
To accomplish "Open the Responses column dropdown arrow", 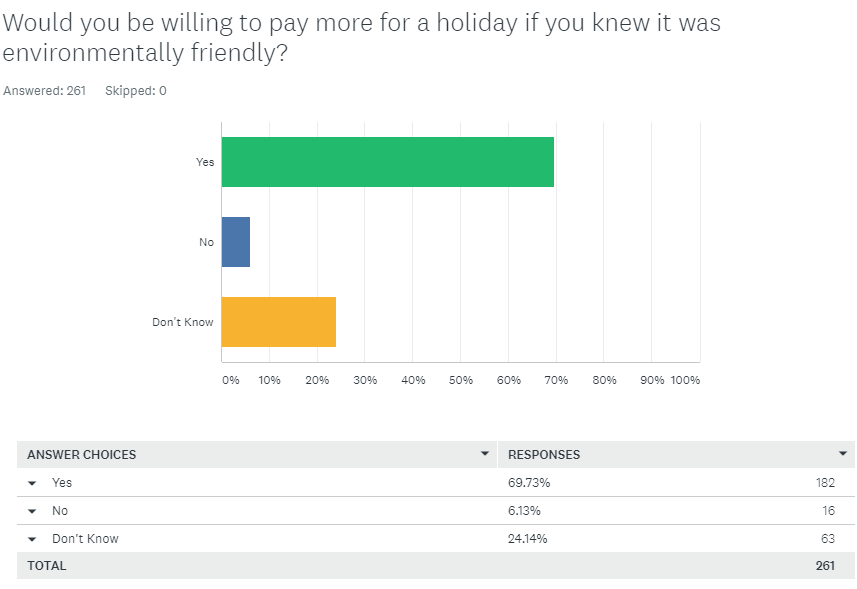I will [843, 454].
